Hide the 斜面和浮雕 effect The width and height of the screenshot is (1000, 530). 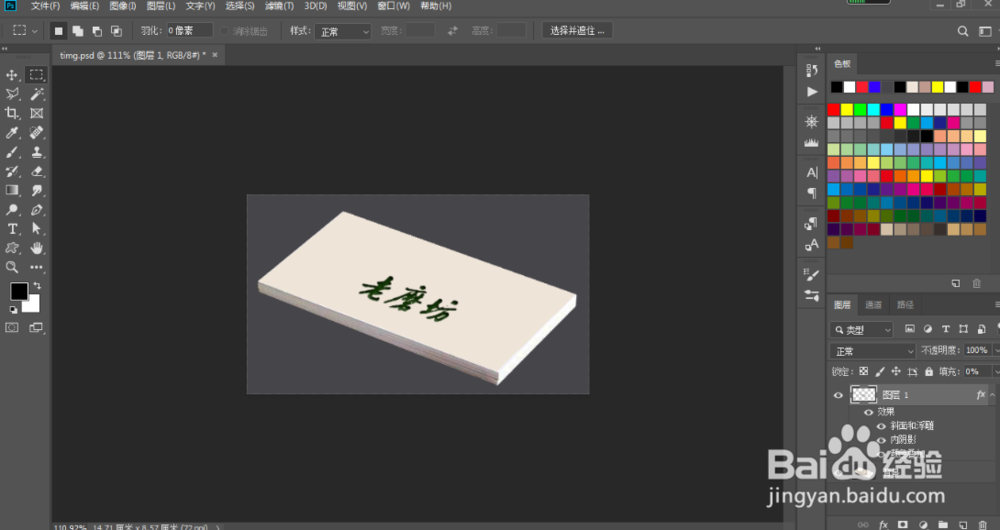(x=881, y=426)
